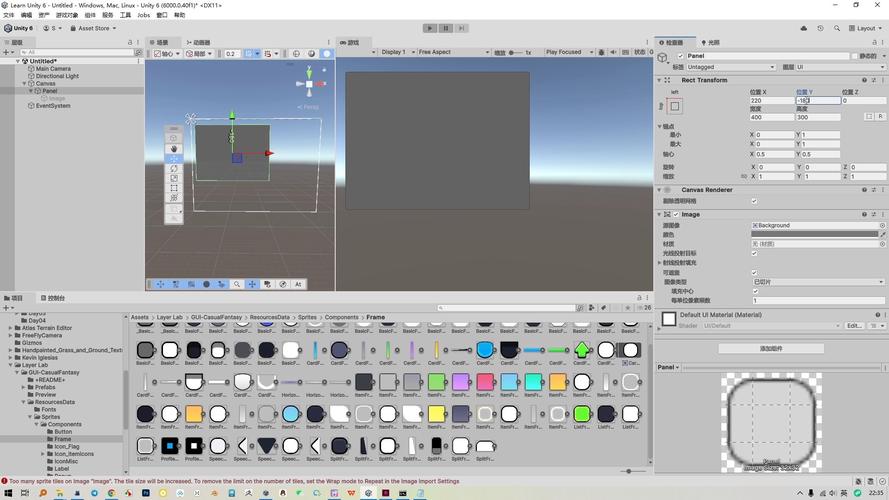Select the Hand view tool in scene

click(x=174, y=149)
